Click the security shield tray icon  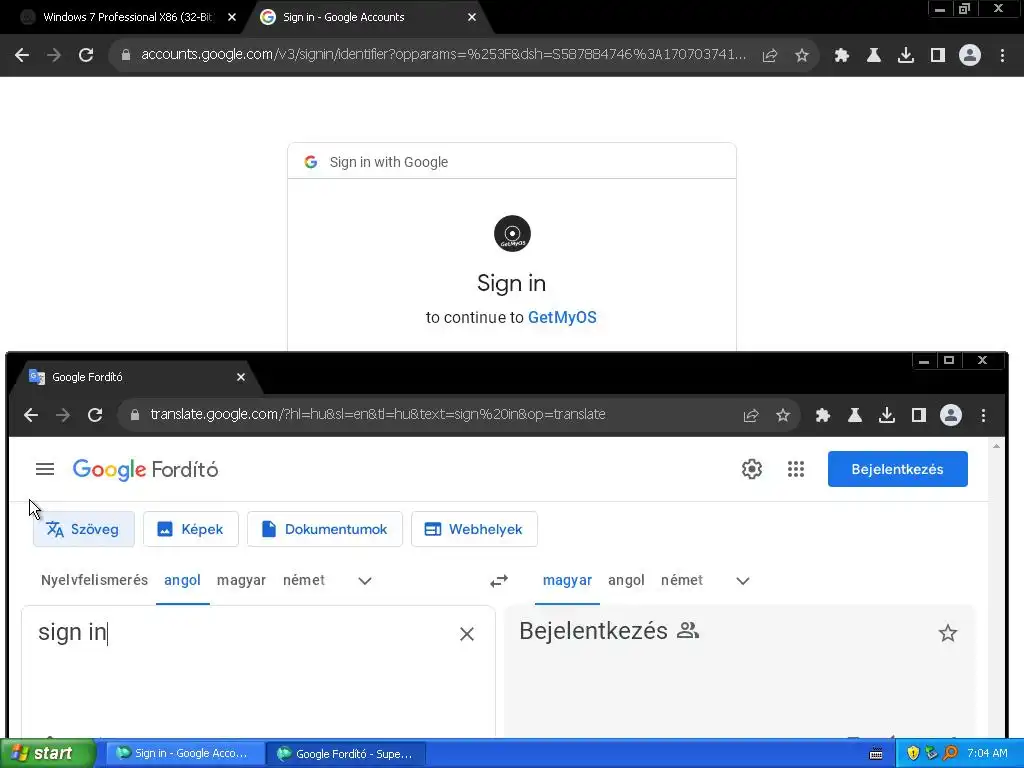pyautogui.click(x=913, y=753)
